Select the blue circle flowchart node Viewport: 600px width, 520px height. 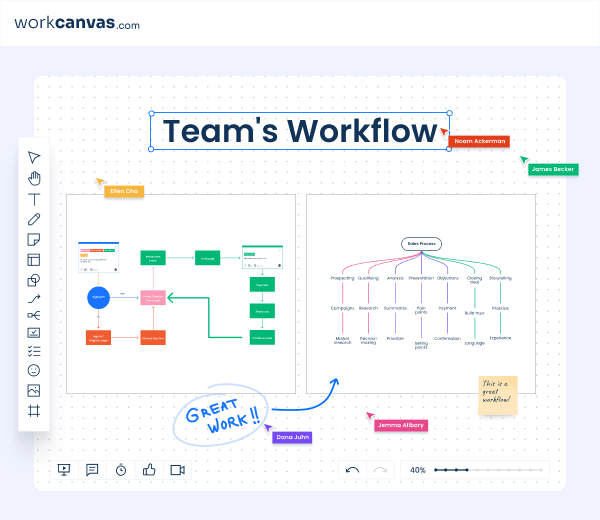98,297
